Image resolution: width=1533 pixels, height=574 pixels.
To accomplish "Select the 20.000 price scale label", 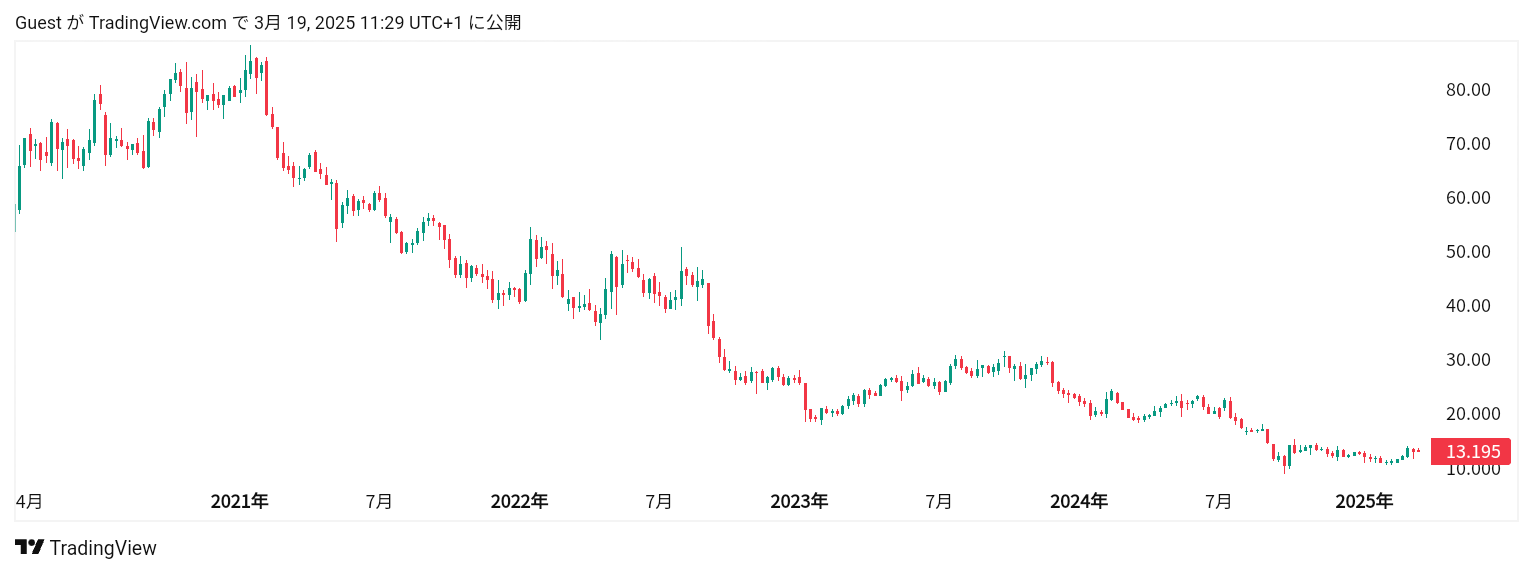I will [1473, 414].
